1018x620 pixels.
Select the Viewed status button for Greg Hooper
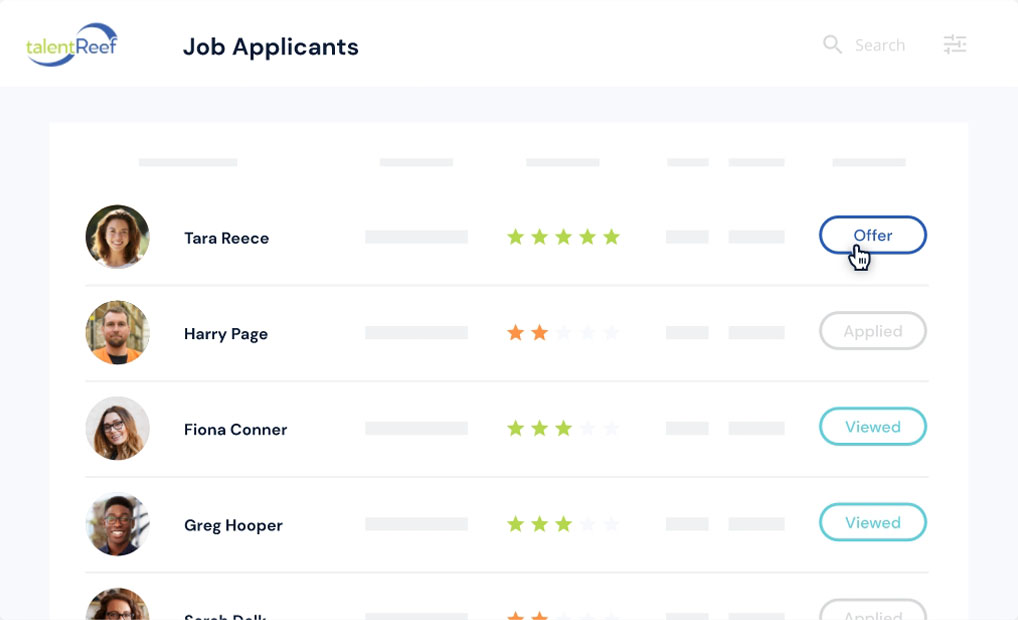[872, 522]
